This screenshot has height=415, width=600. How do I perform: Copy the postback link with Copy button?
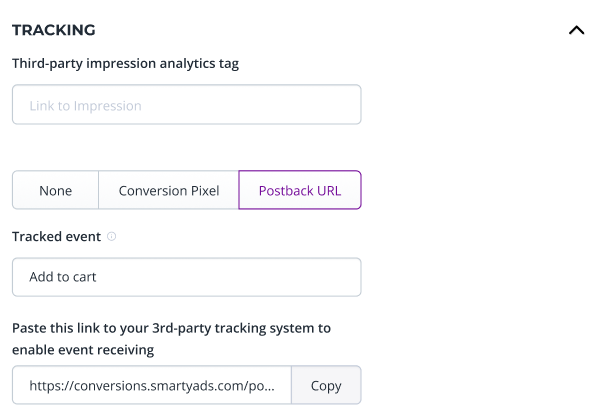(x=326, y=385)
